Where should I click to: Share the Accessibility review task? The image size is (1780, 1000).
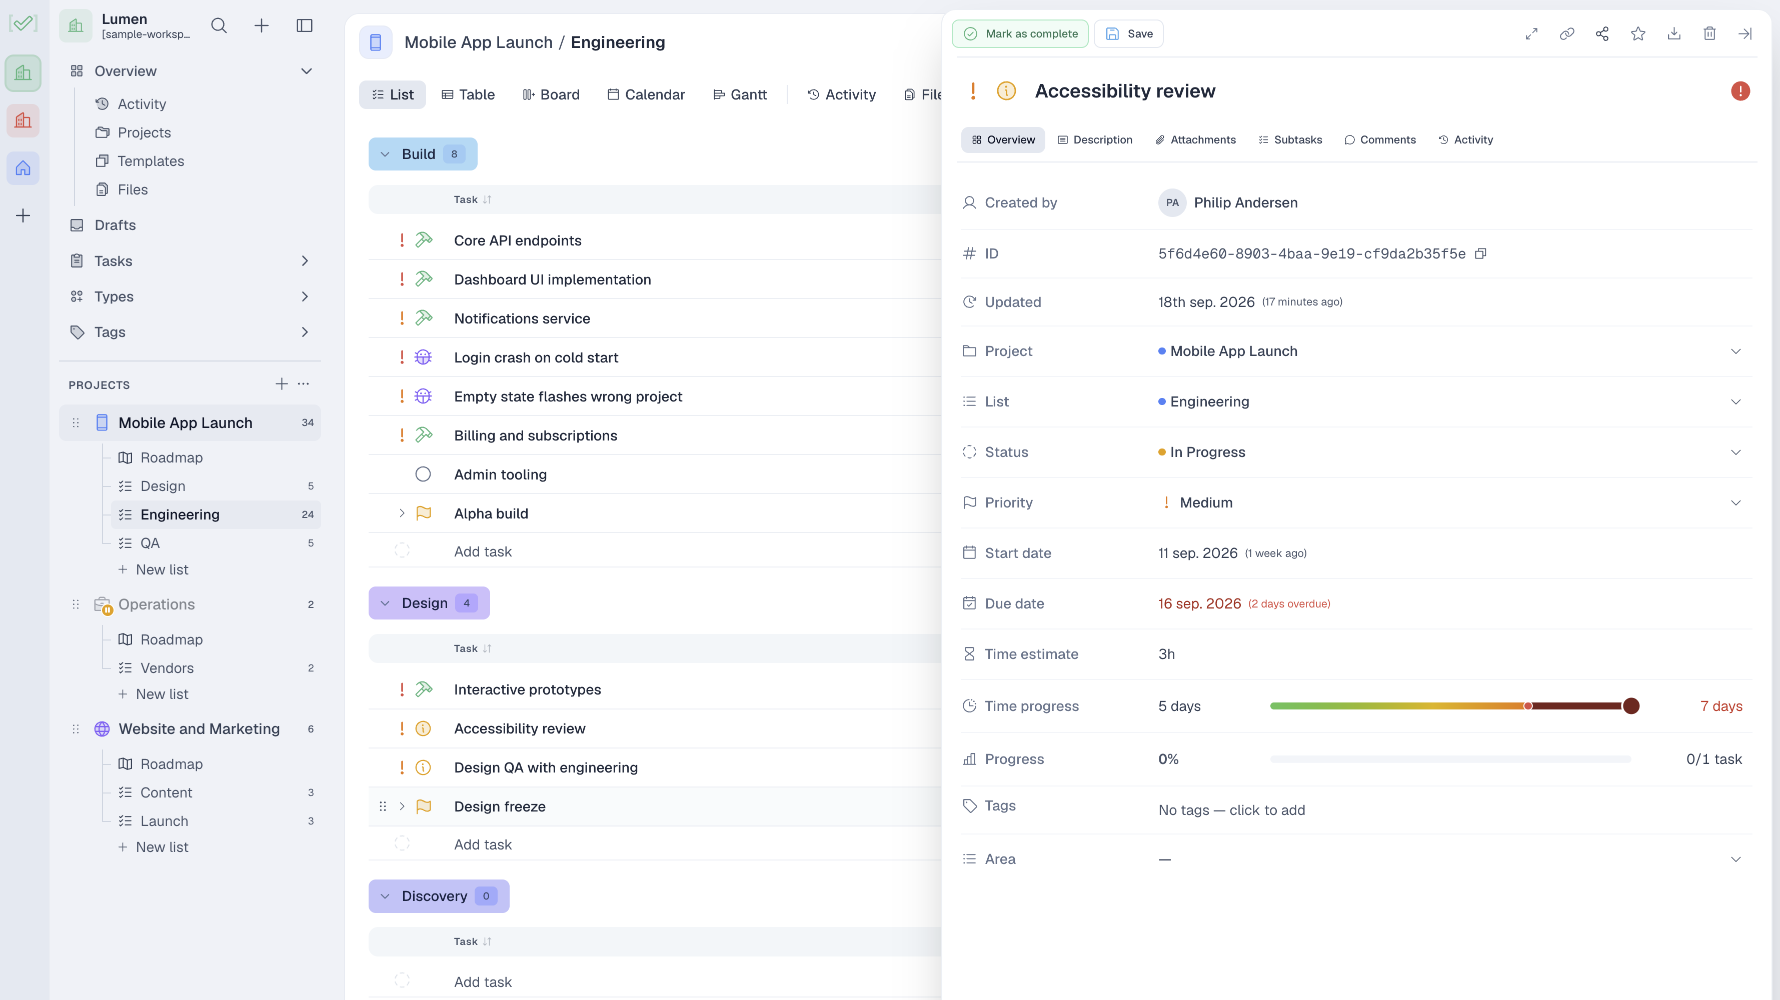pyautogui.click(x=1602, y=34)
